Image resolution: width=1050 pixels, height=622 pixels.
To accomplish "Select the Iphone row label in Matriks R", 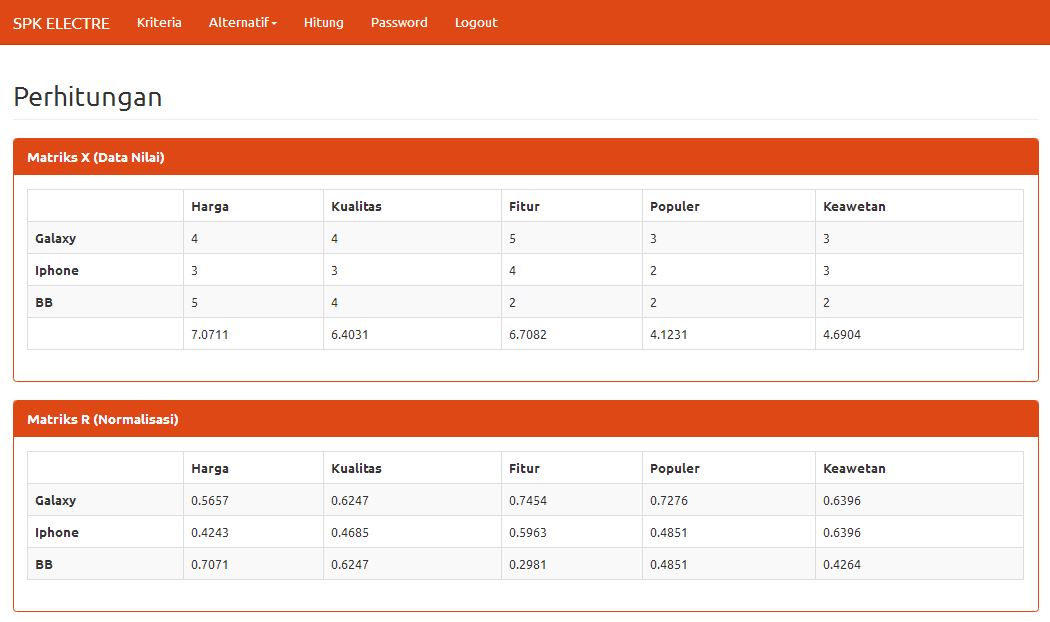I will pos(57,532).
